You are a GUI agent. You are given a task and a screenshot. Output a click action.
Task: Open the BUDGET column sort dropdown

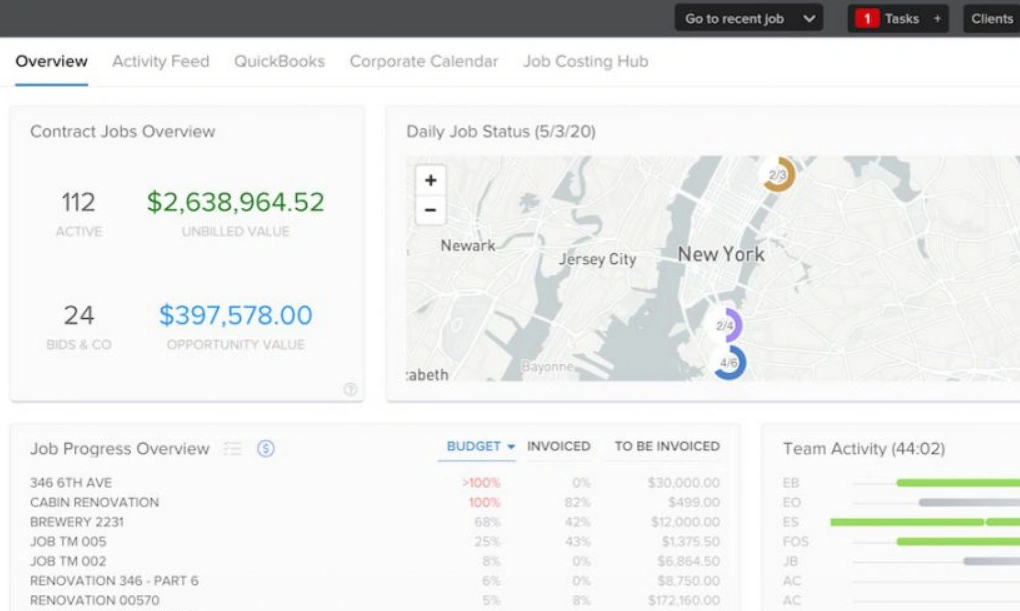coord(476,447)
